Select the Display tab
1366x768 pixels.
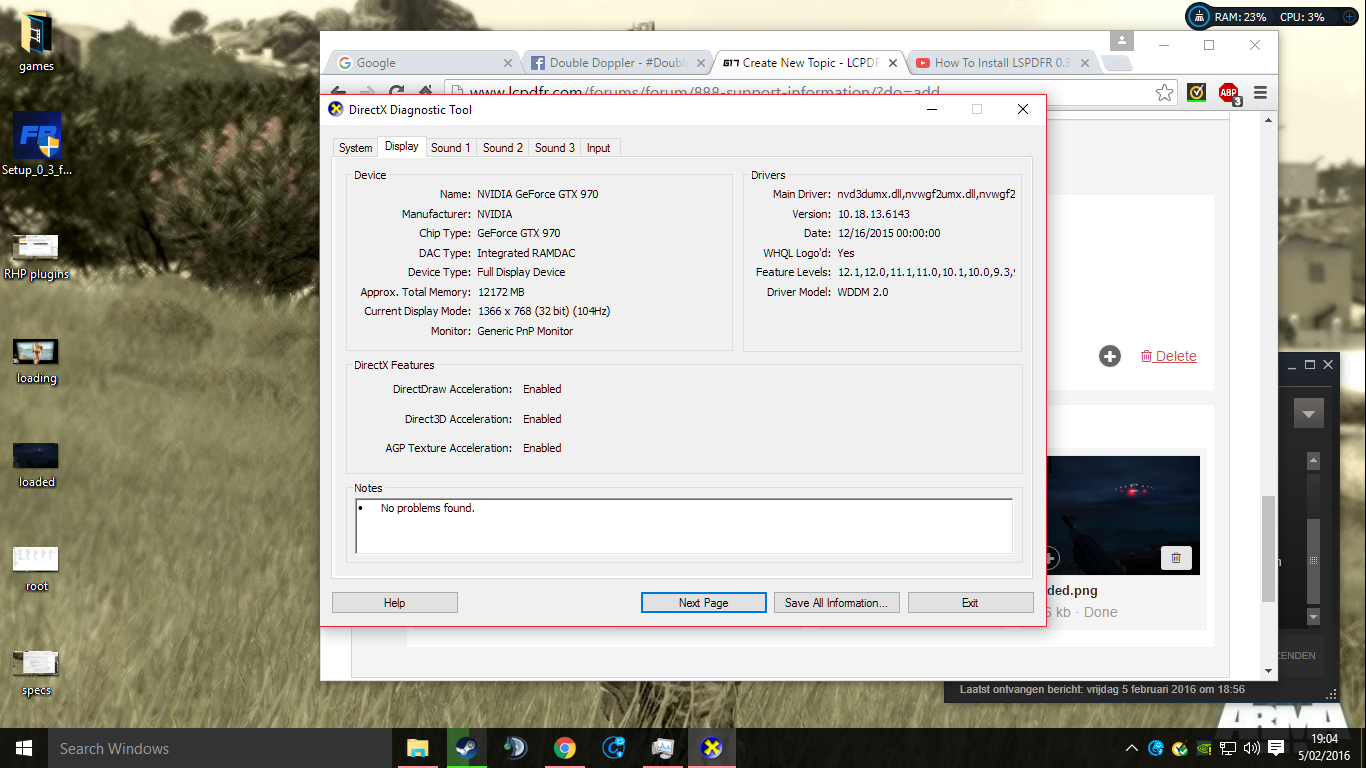(x=402, y=146)
